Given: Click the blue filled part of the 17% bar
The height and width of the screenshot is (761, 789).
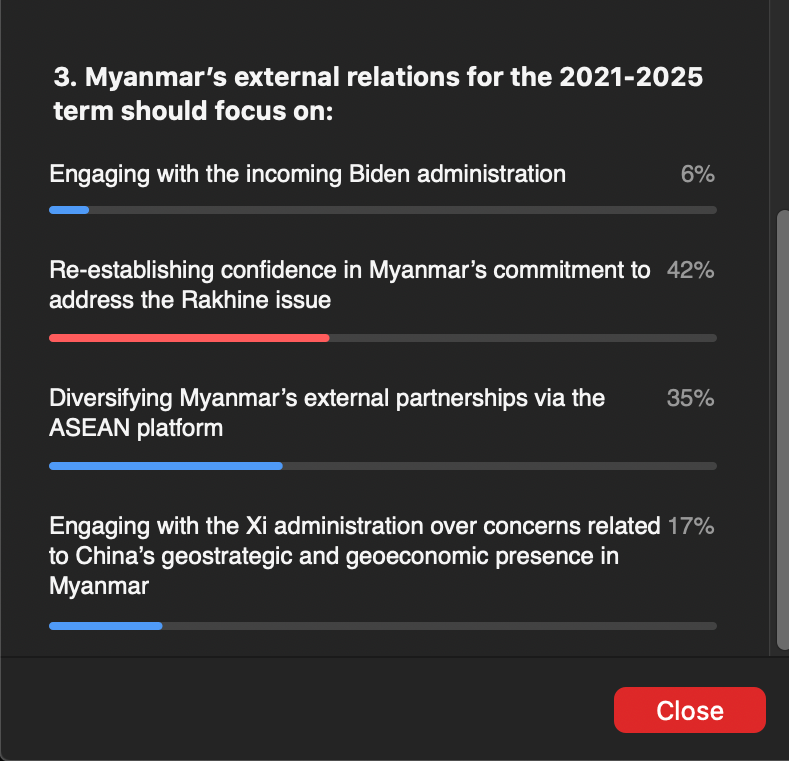Looking at the screenshot, I should 105,626.
